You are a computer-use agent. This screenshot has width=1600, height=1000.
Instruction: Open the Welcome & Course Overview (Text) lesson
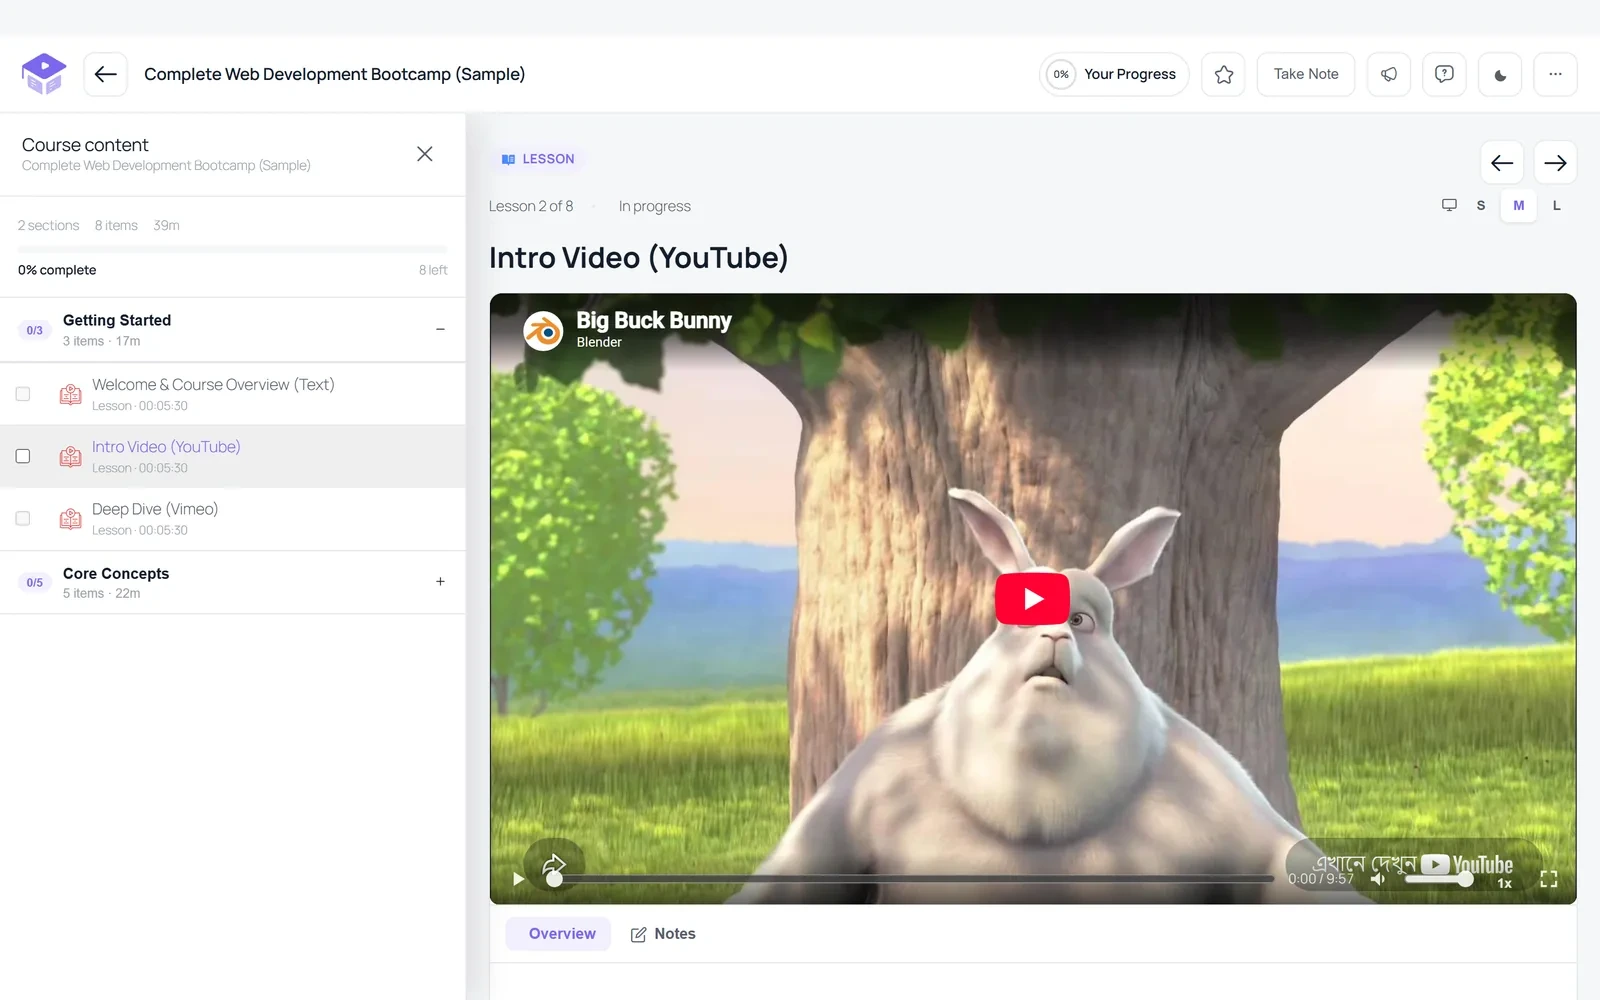(213, 385)
